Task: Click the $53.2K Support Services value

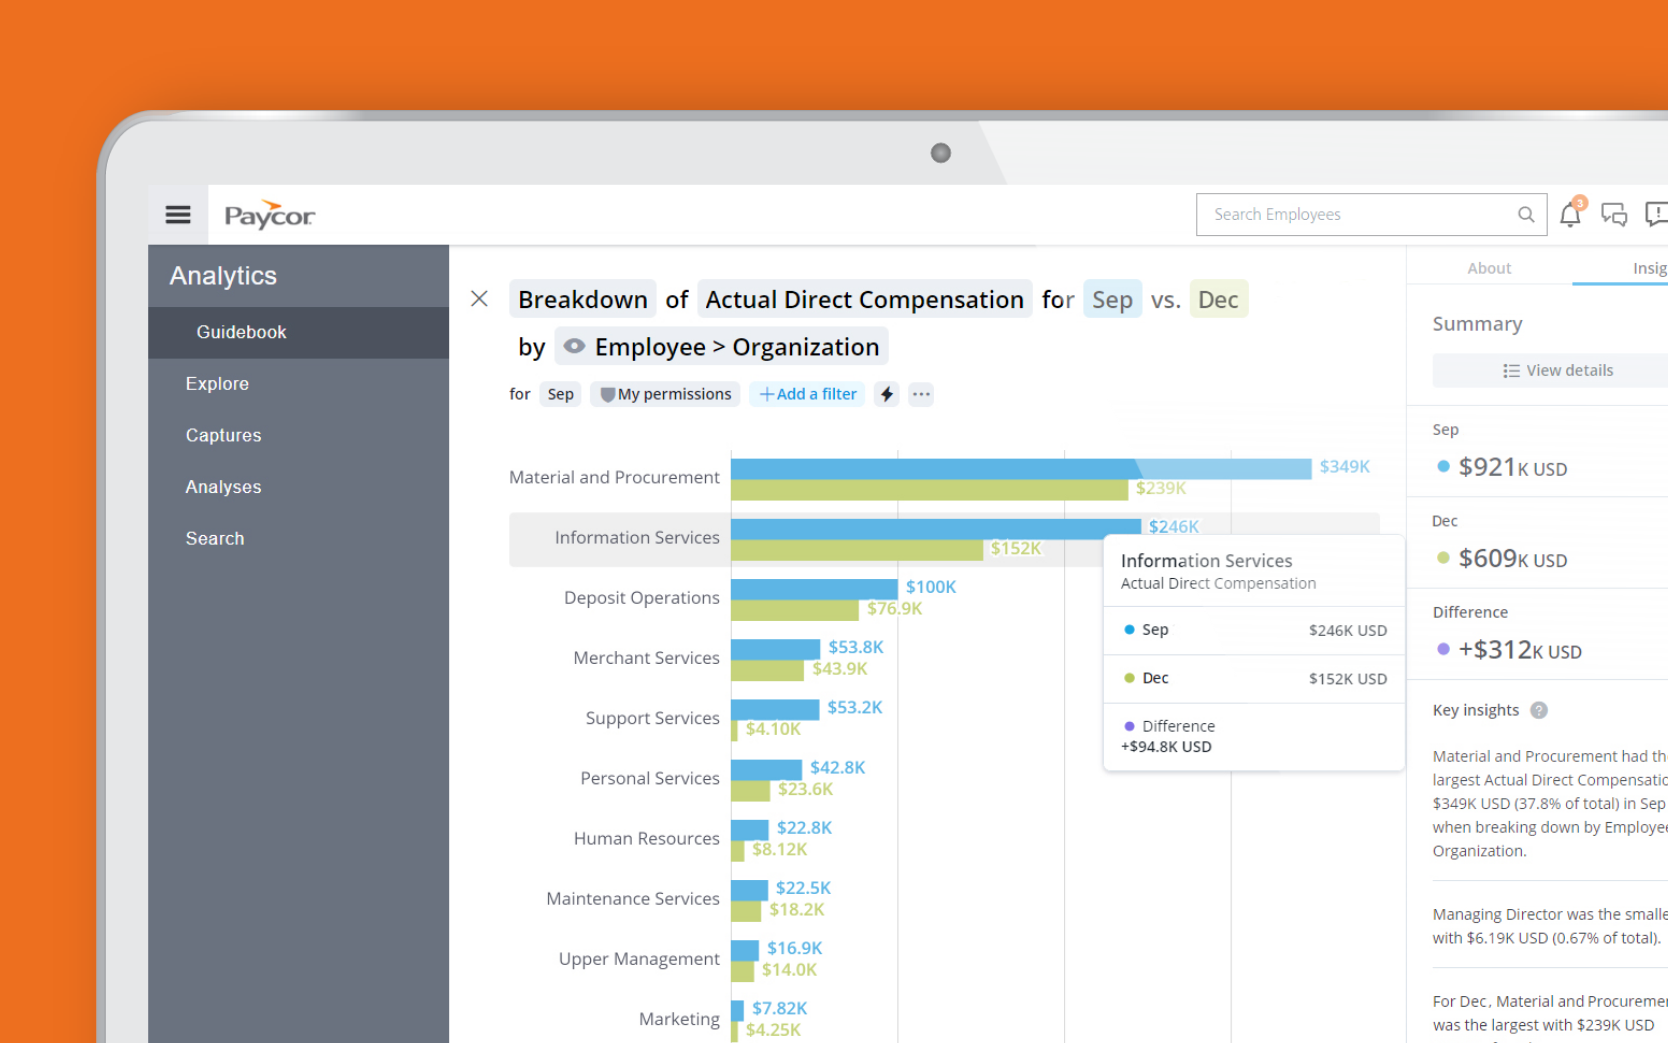Action: click(855, 708)
